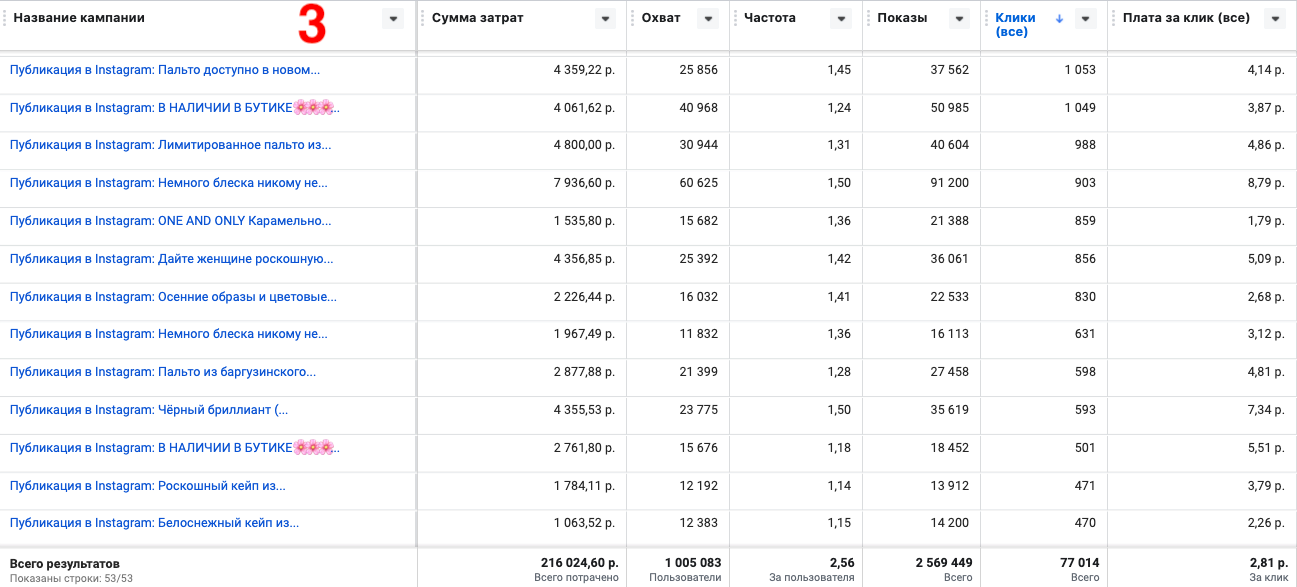Open dropdown arrow for Охват column
The height and width of the screenshot is (587, 1297).
coord(709,19)
